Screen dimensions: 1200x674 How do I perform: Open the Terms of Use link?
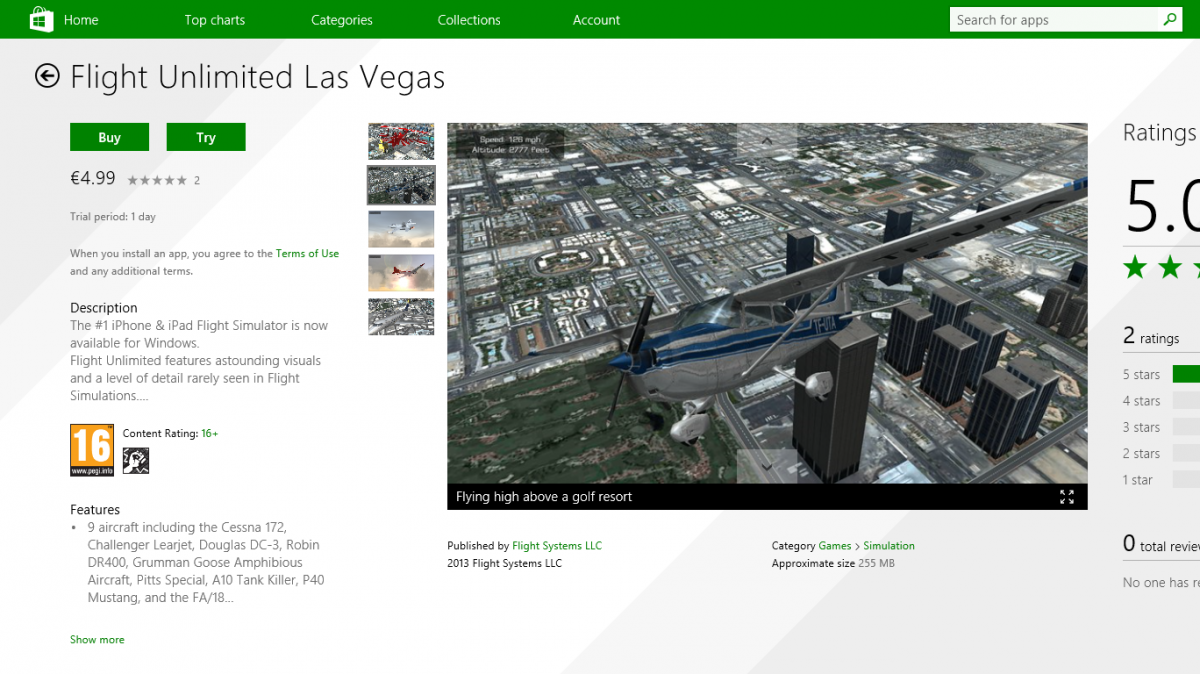click(307, 253)
